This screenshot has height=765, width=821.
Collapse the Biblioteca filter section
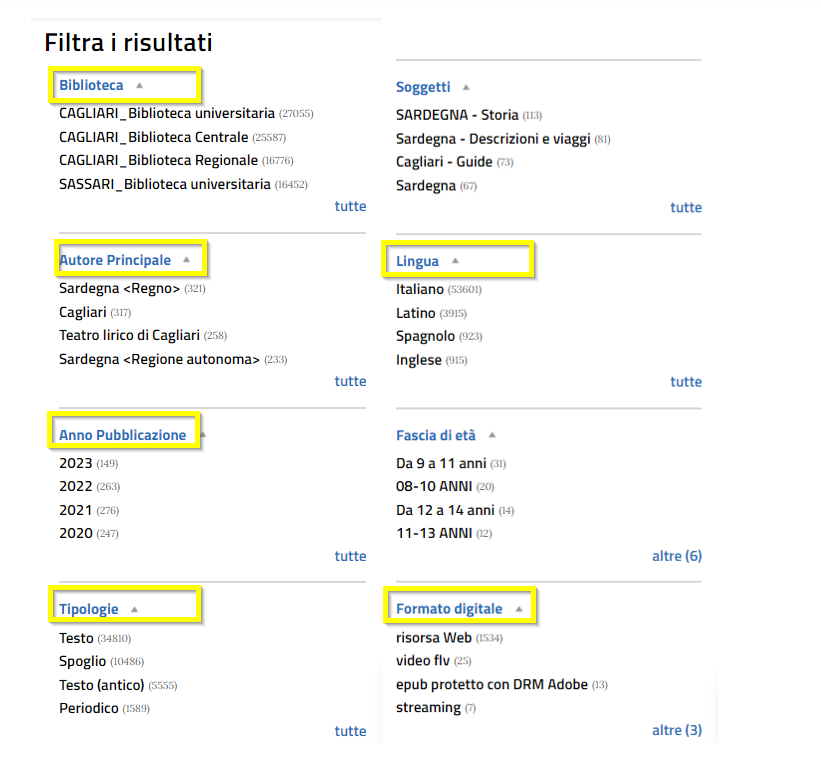click(140, 86)
